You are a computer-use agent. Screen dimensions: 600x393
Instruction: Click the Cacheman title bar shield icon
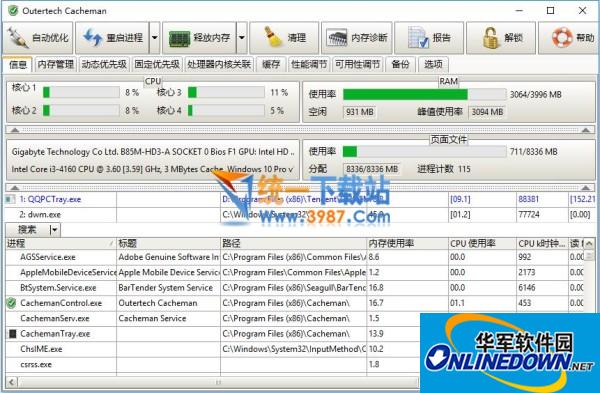(13, 10)
